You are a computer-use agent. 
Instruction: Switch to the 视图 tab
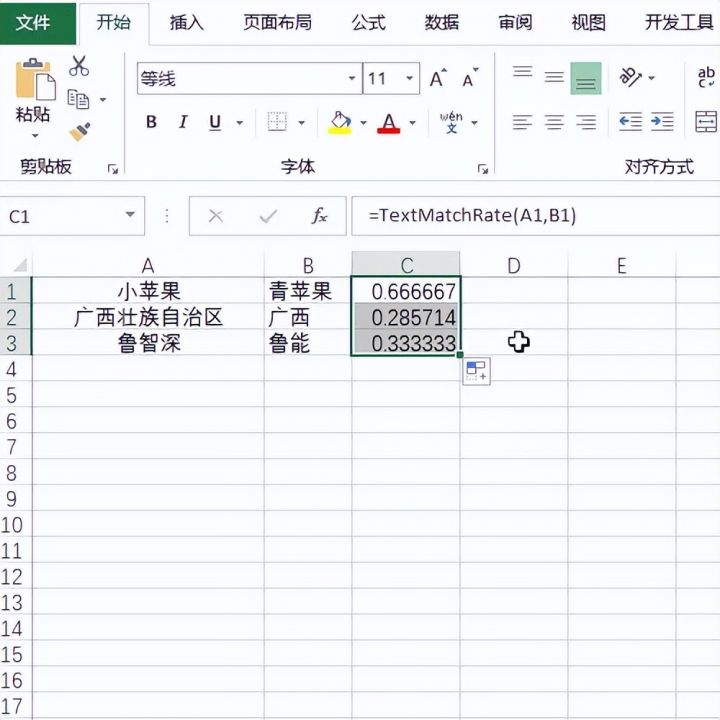click(588, 22)
